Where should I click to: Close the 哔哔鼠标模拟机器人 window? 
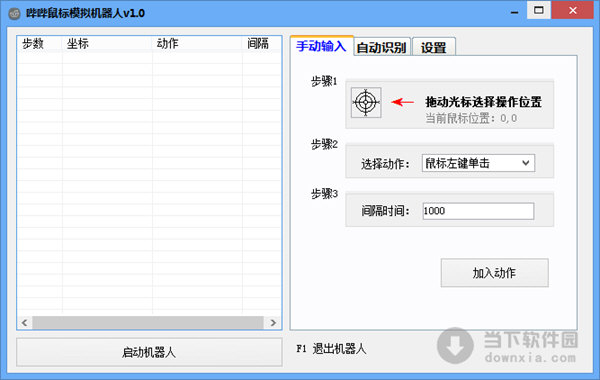coord(572,10)
